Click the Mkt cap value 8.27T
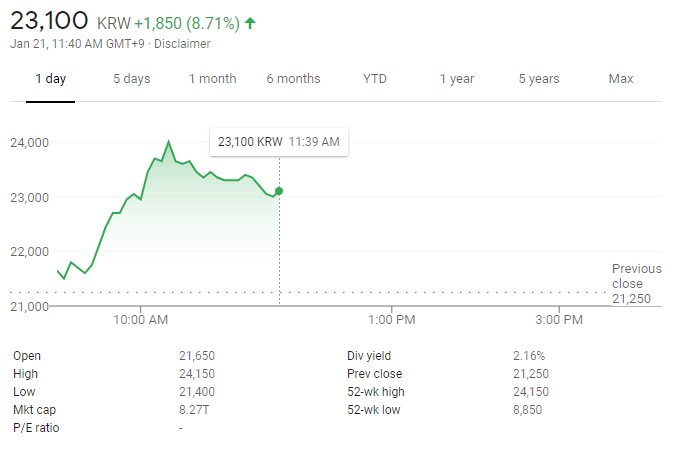This screenshot has width=695, height=449. 193,410
